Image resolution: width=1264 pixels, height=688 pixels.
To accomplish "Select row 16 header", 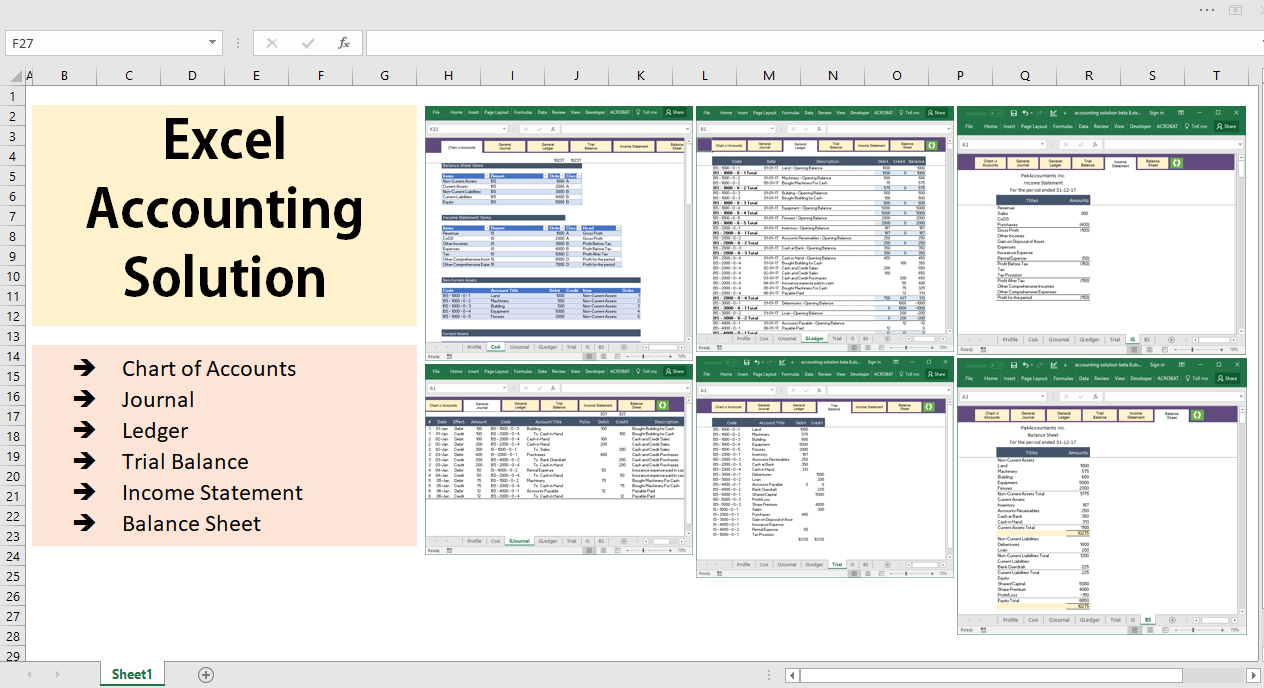I will [x=13, y=397].
